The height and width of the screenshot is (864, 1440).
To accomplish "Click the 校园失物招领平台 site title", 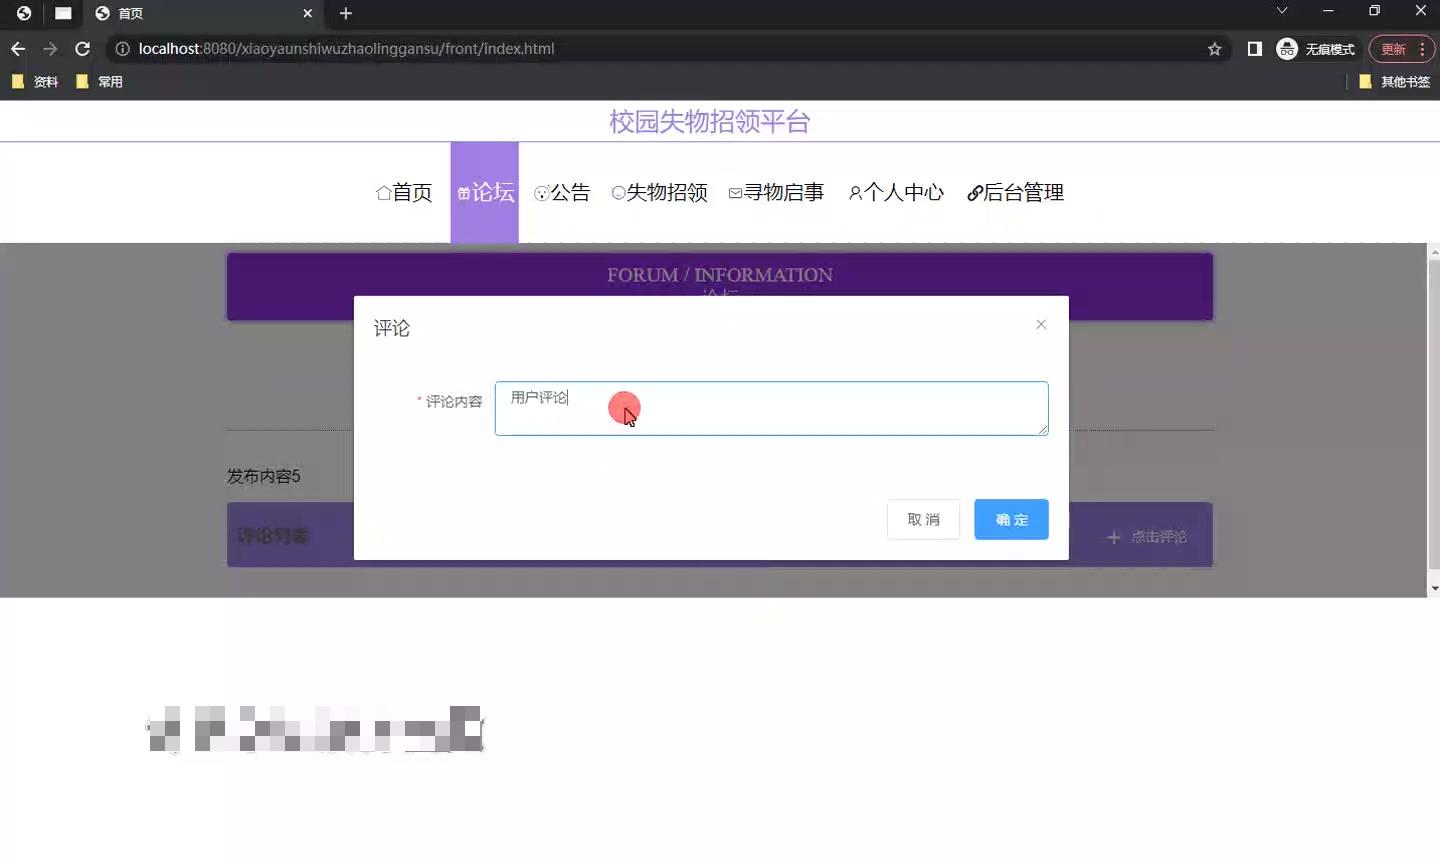I will click(710, 122).
